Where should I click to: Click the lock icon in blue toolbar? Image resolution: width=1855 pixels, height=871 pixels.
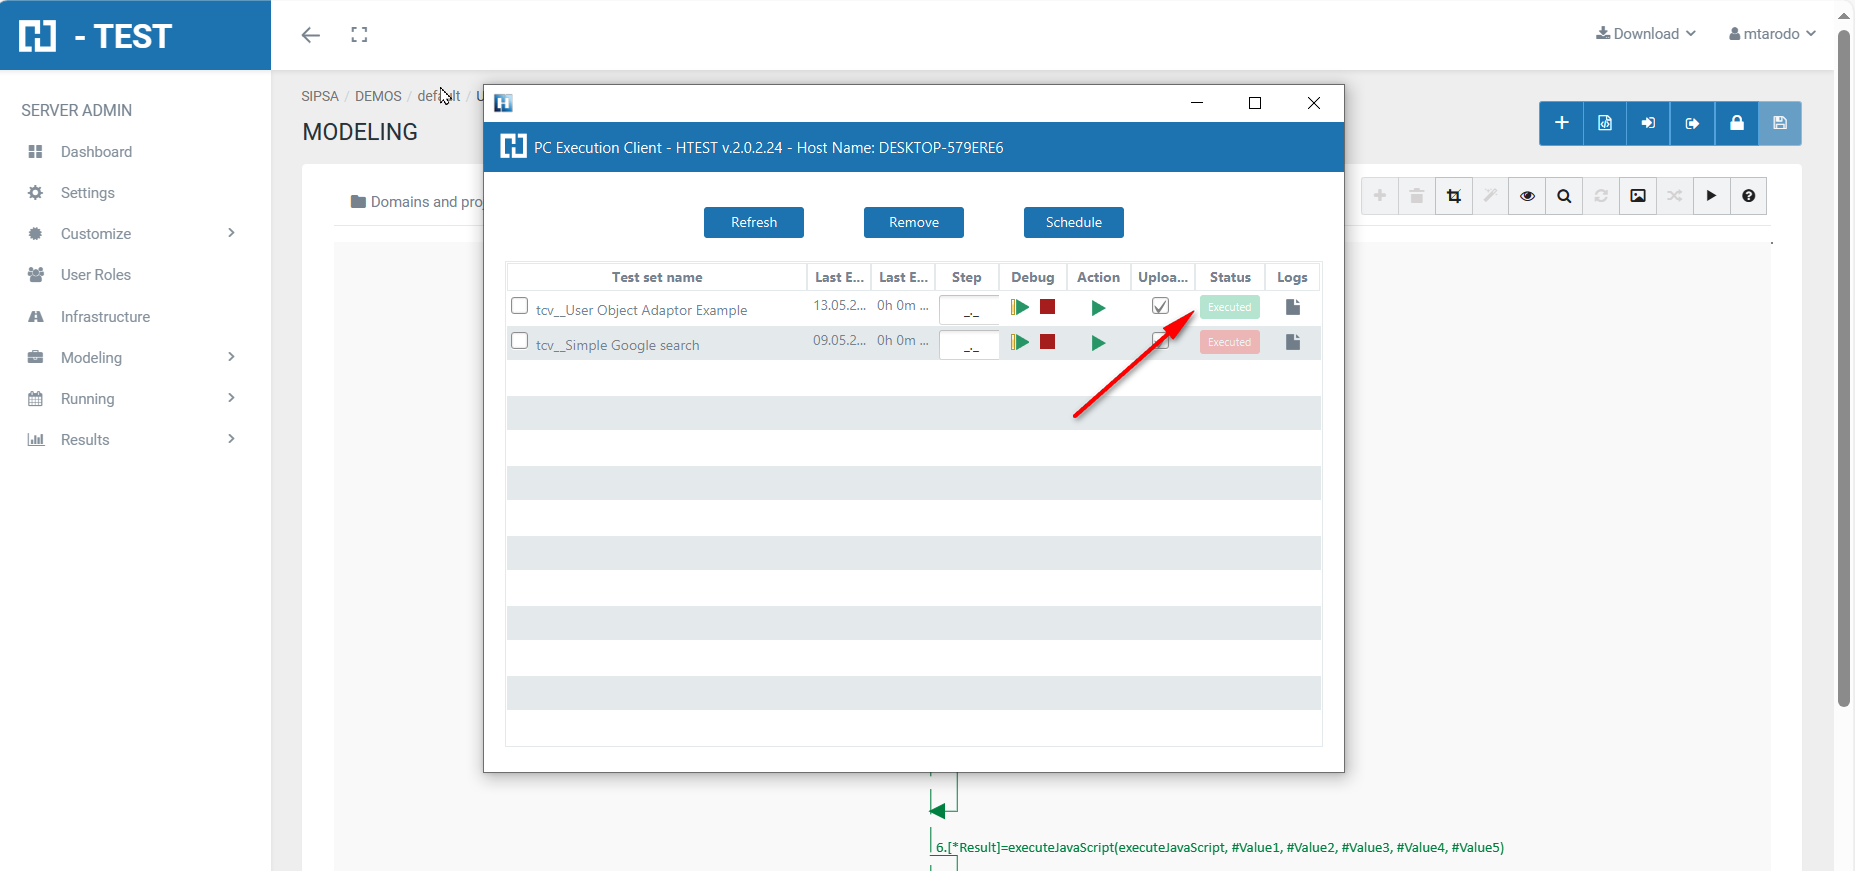coord(1736,123)
